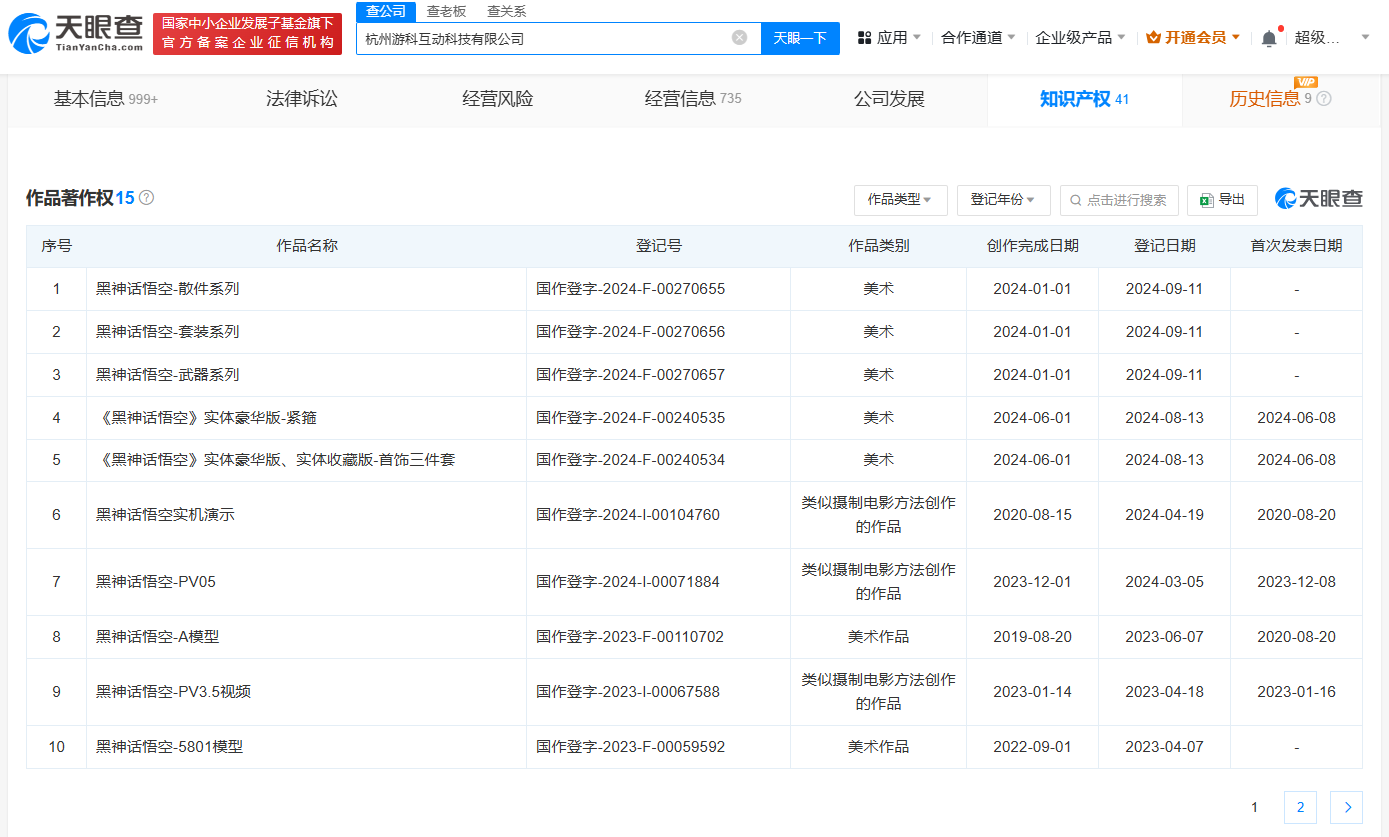Click the 天眼一下 search button

(800, 38)
